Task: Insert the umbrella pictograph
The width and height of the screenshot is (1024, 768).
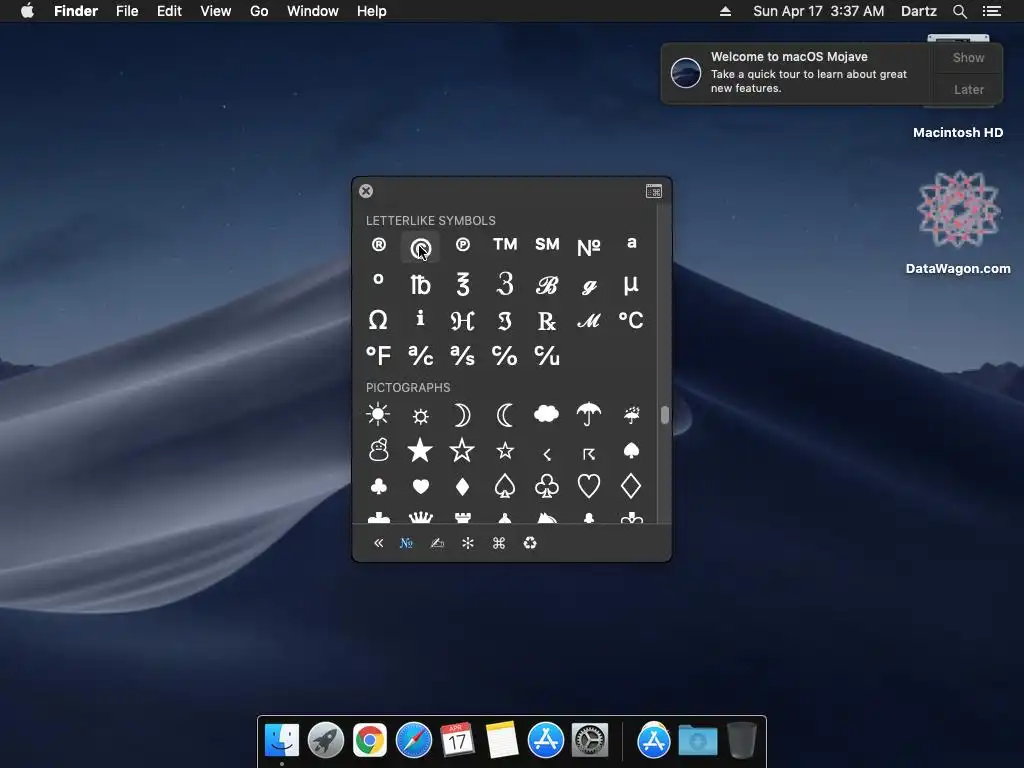Action: point(588,414)
